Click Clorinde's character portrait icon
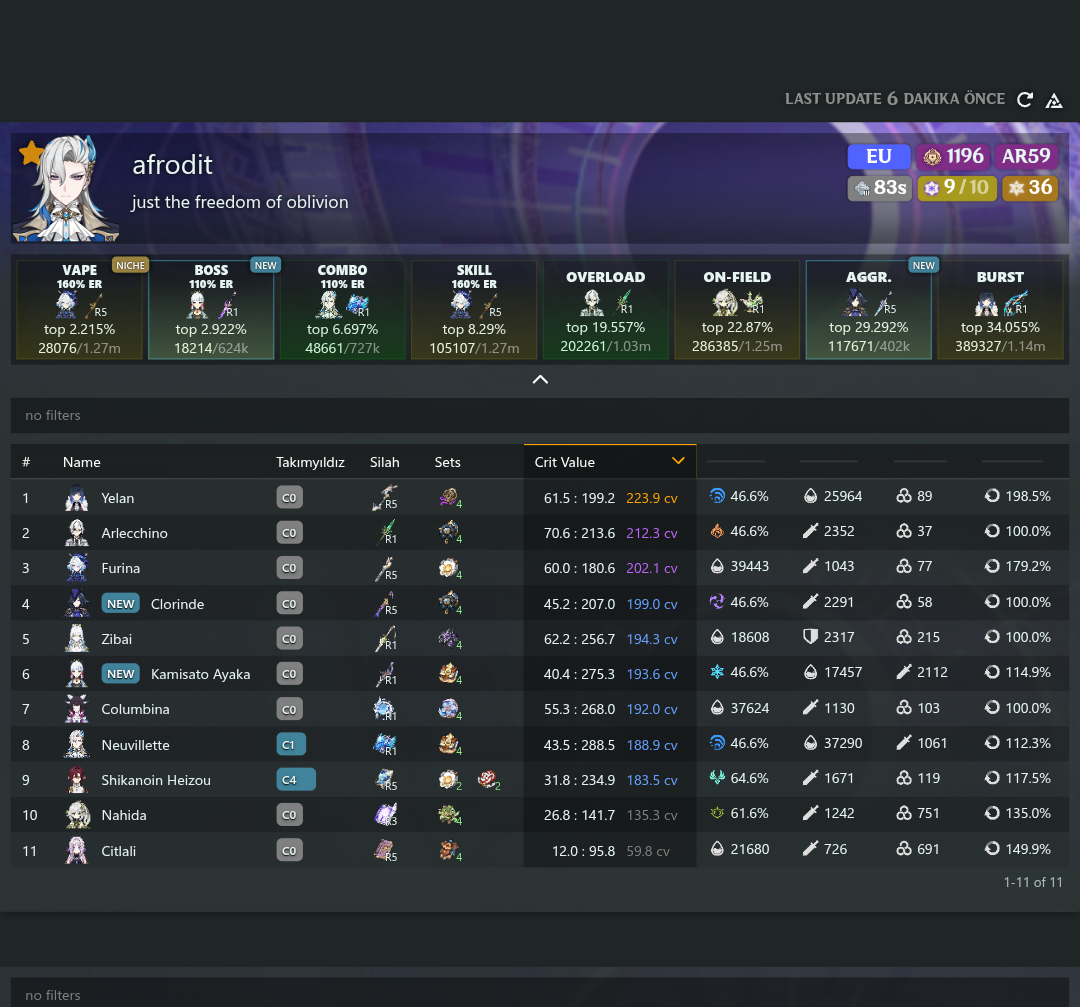The height and width of the screenshot is (1007, 1080). coord(76,603)
